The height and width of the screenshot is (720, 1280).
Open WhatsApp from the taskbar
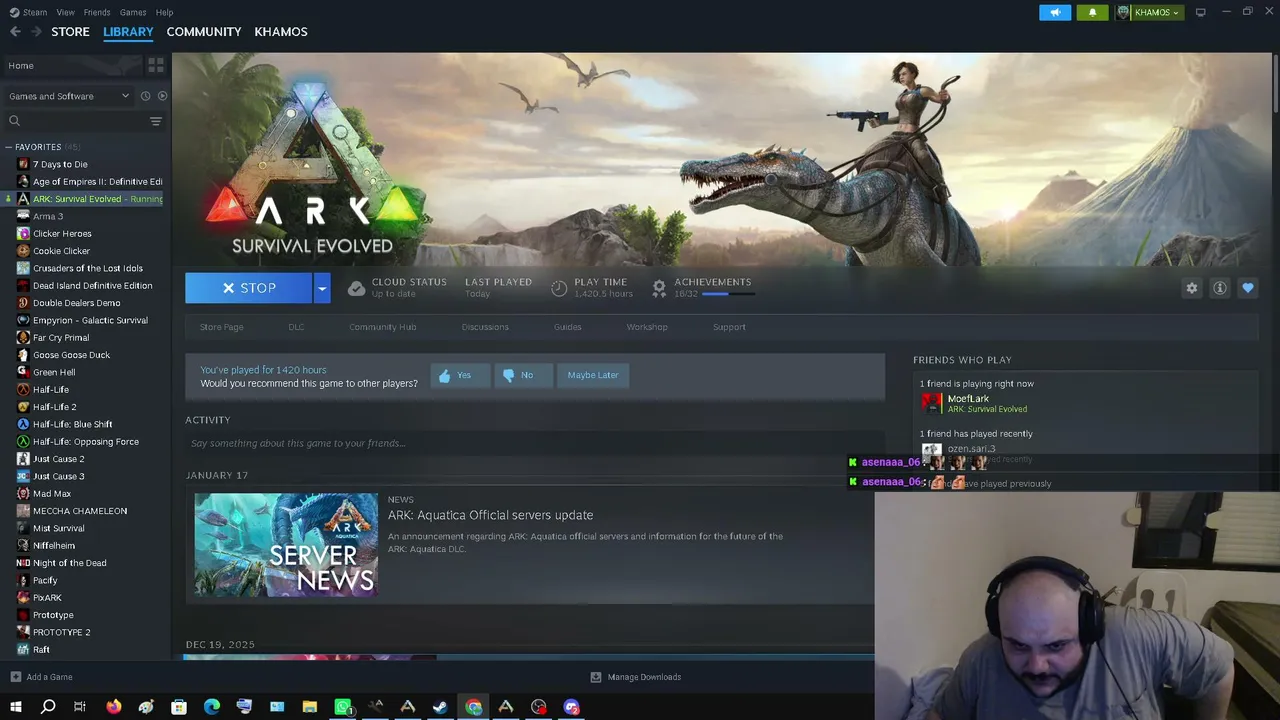[x=343, y=707]
